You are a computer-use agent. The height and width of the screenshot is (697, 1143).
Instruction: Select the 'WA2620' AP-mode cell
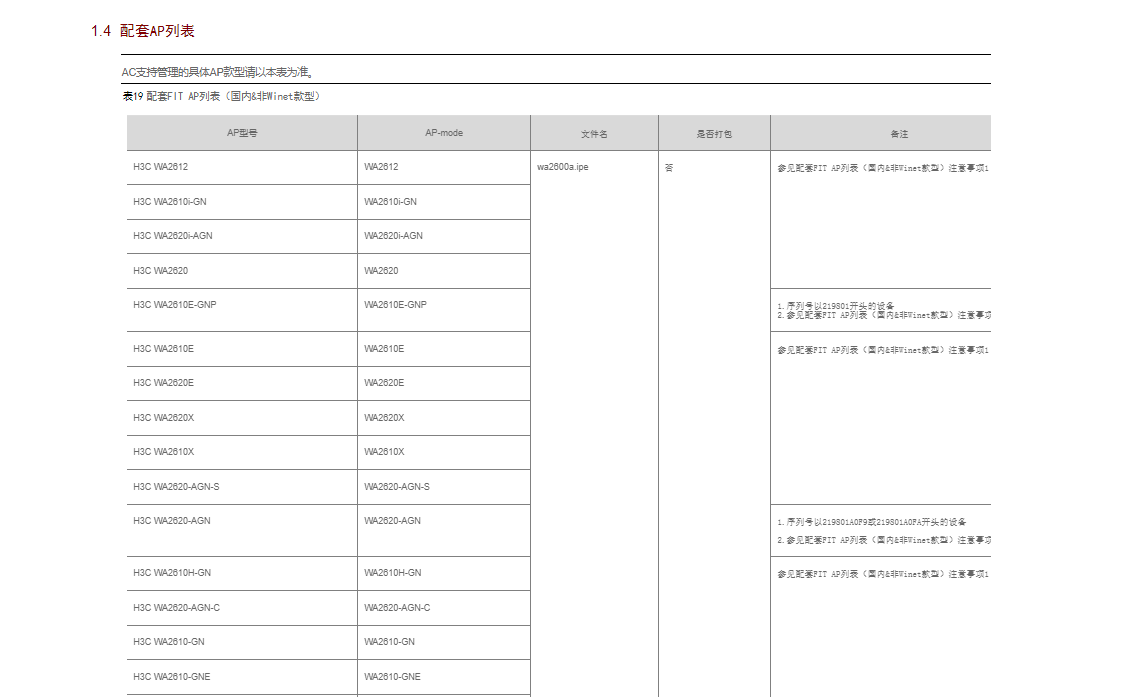point(444,271)
